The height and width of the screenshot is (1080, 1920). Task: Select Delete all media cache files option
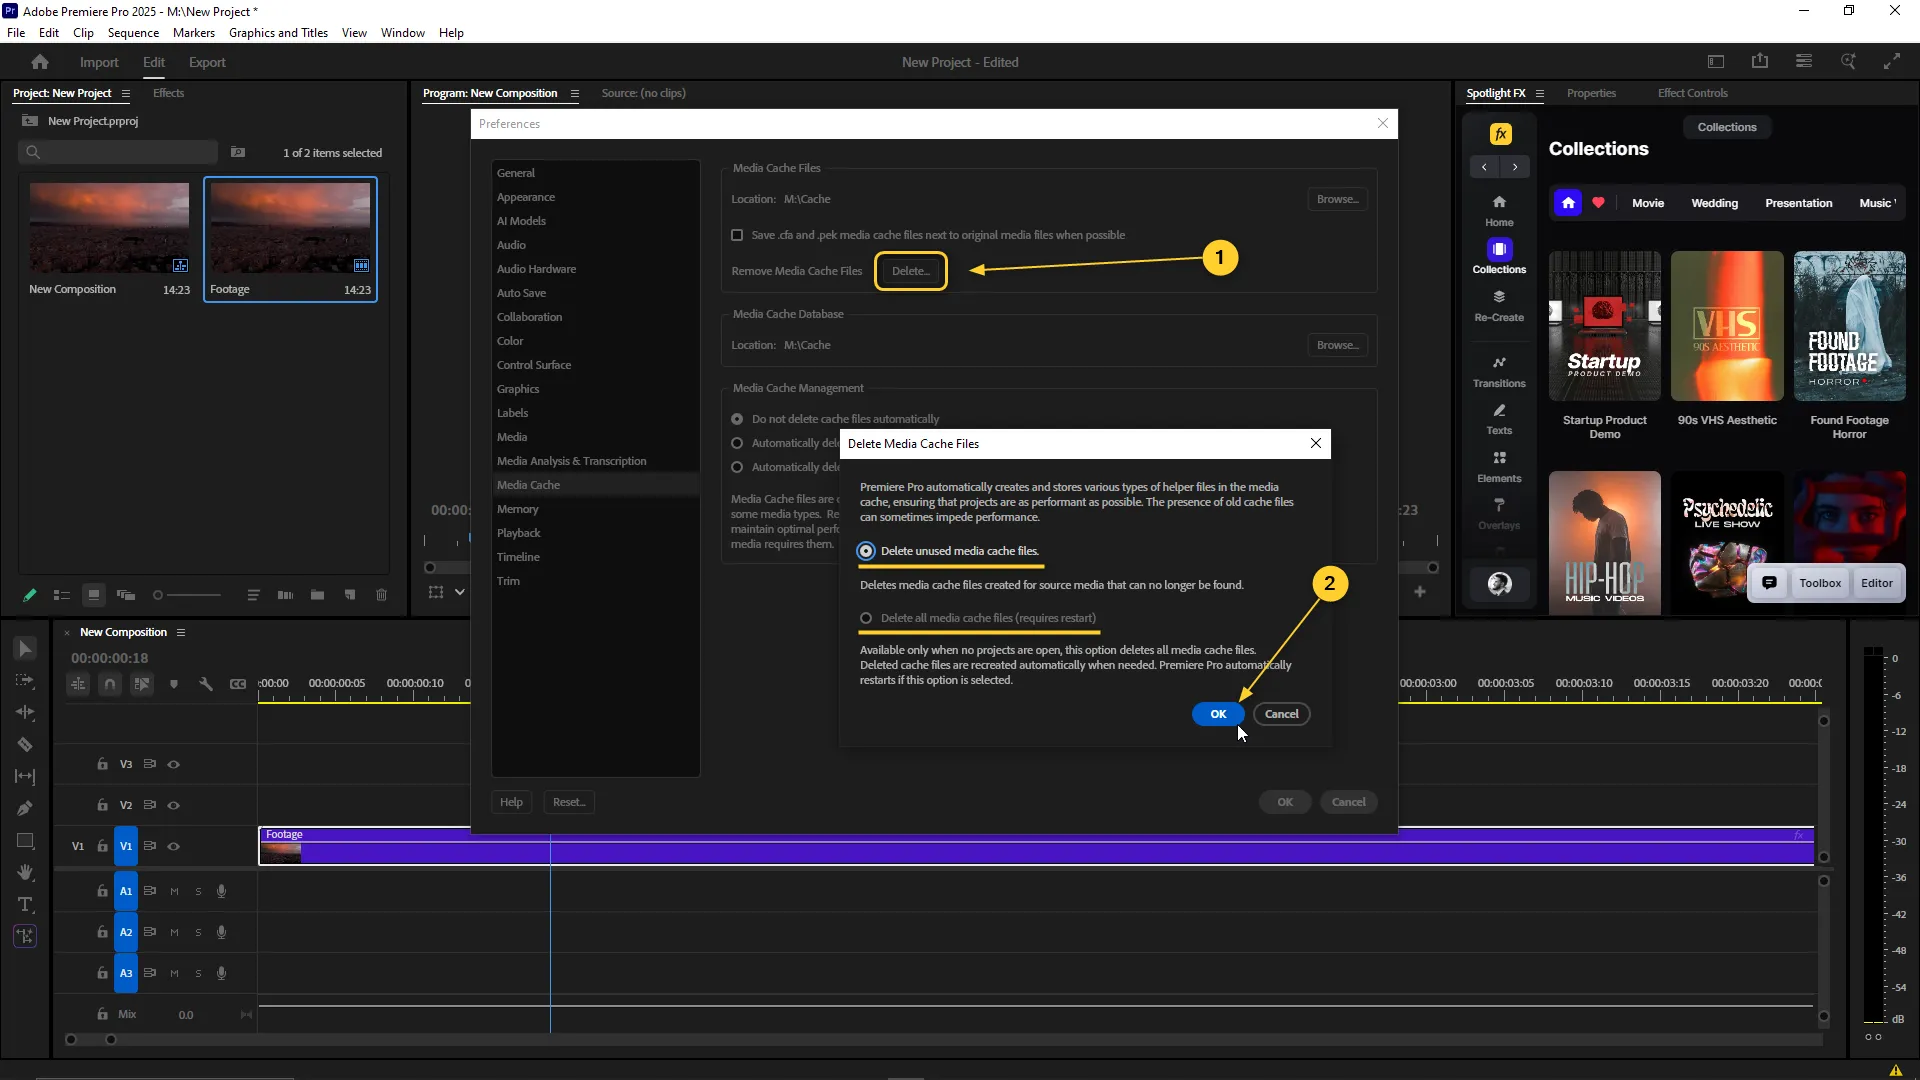[x=866, y=618]
